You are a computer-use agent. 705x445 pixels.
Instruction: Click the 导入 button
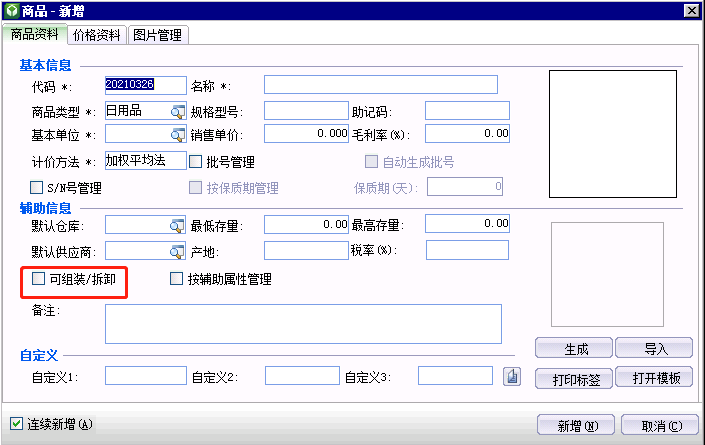coord(654,348)
